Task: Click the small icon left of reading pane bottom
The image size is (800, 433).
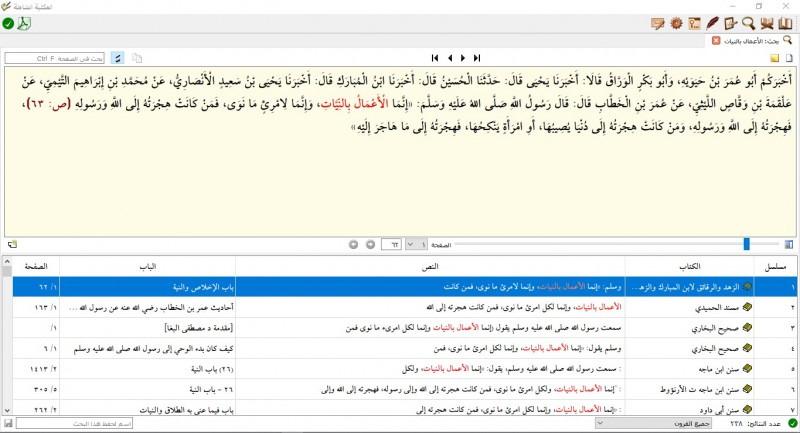Action: click(x=12, y=245)
